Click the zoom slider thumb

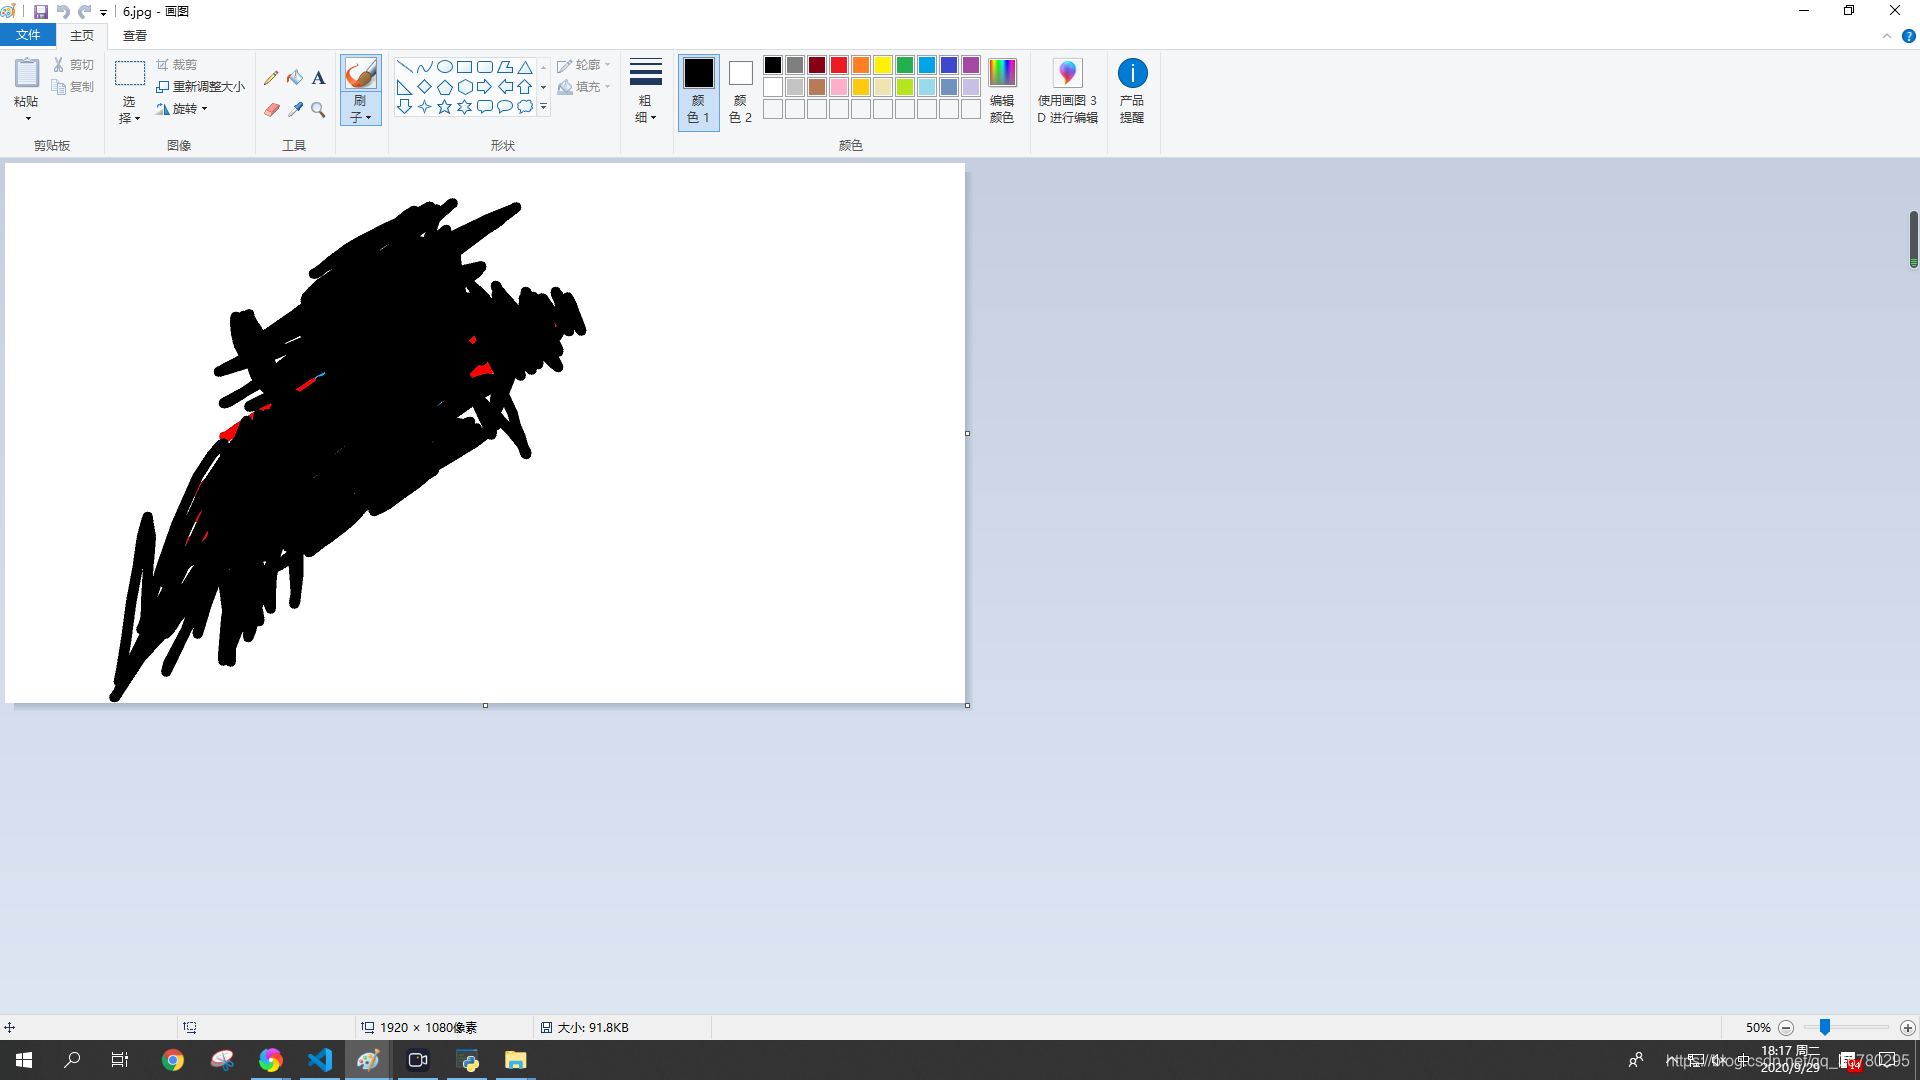coord(1825,1027)
